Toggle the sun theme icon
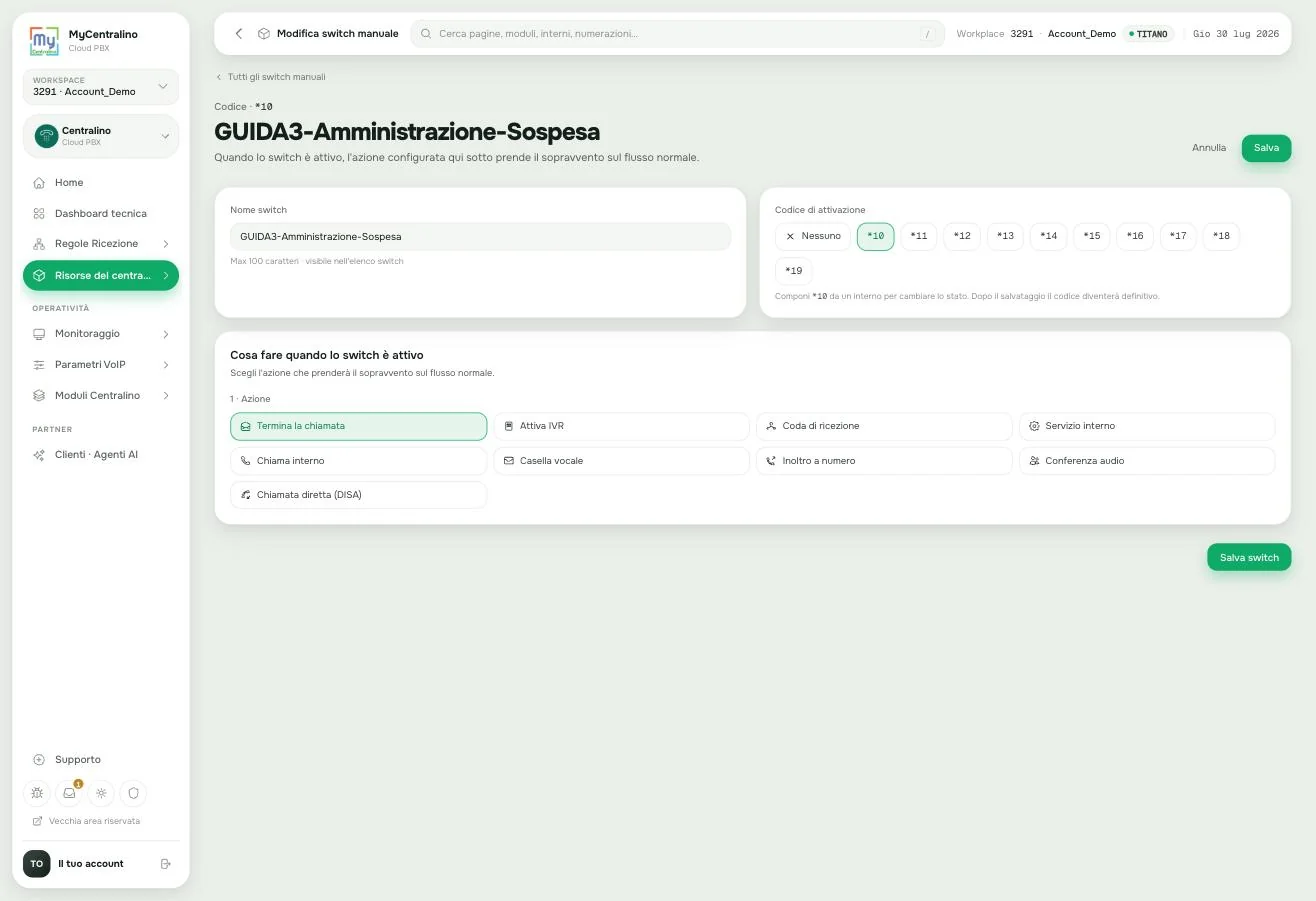This screenshot has width=1316, height=901. [101, 793]
